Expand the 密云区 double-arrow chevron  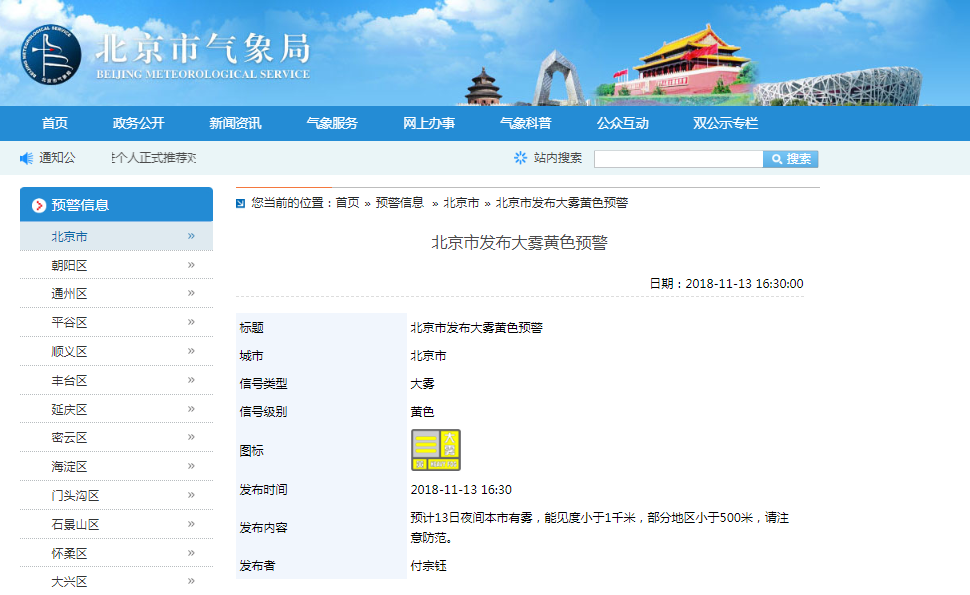click(190, 437)
